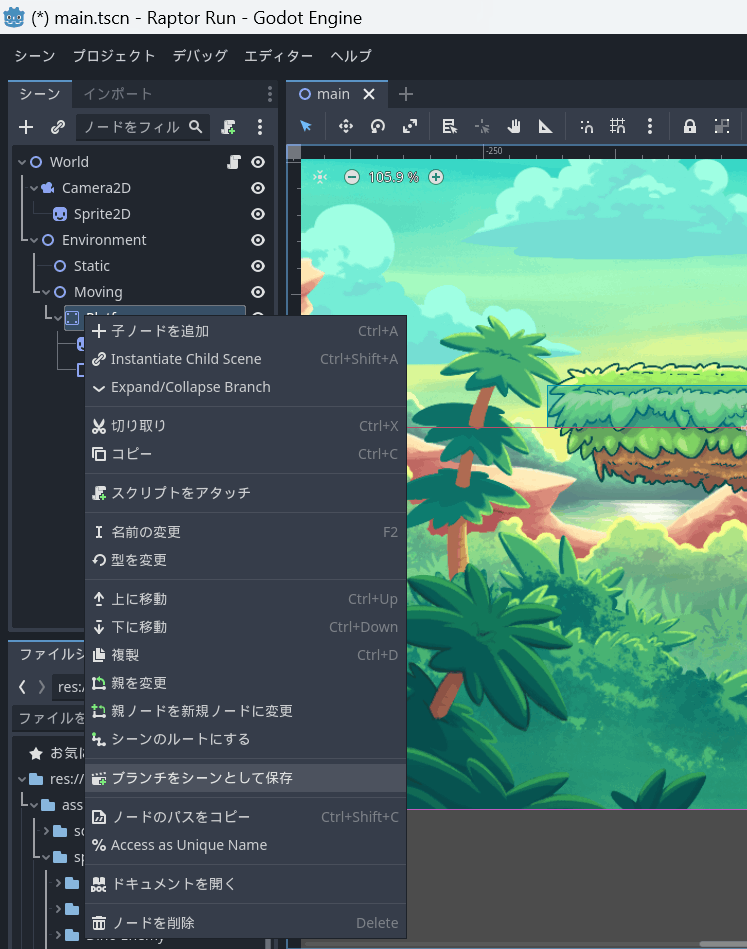Screen dimensions: 747x949
Task: Open snapping options three-dot menu
Action: [650, 126]
